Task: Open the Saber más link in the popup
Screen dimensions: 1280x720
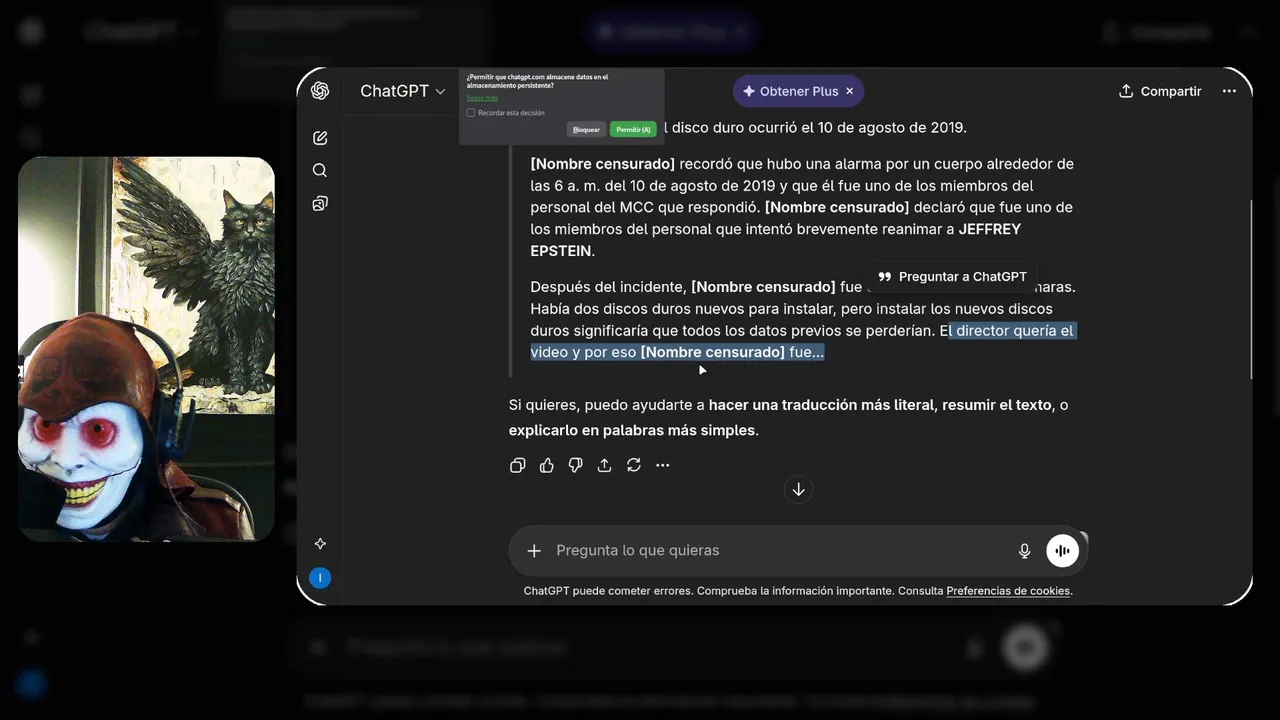Action: pos(482,98)
